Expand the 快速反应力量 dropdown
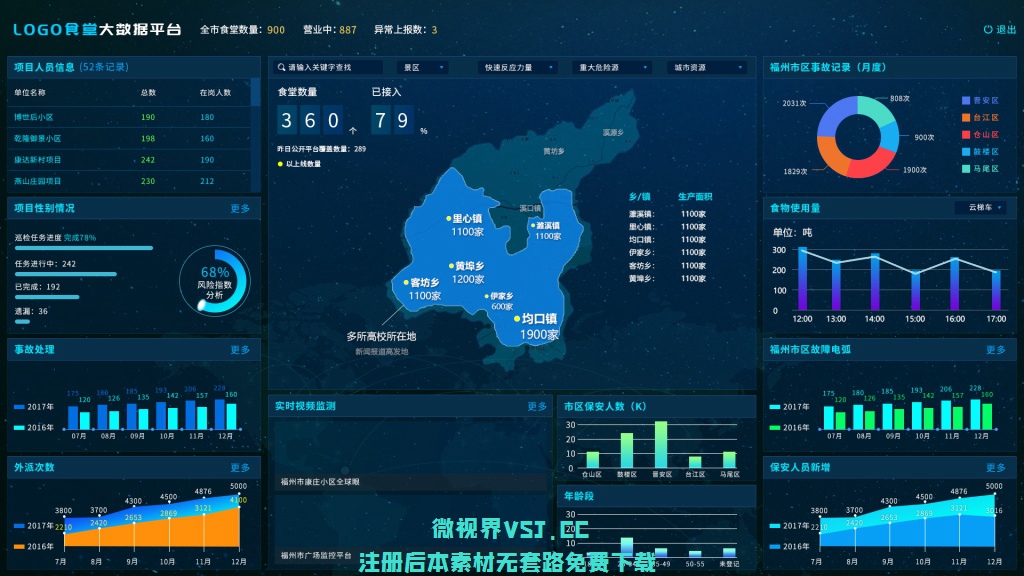The width and height of the screenshot is (1024, 576). tap(516, 68)
